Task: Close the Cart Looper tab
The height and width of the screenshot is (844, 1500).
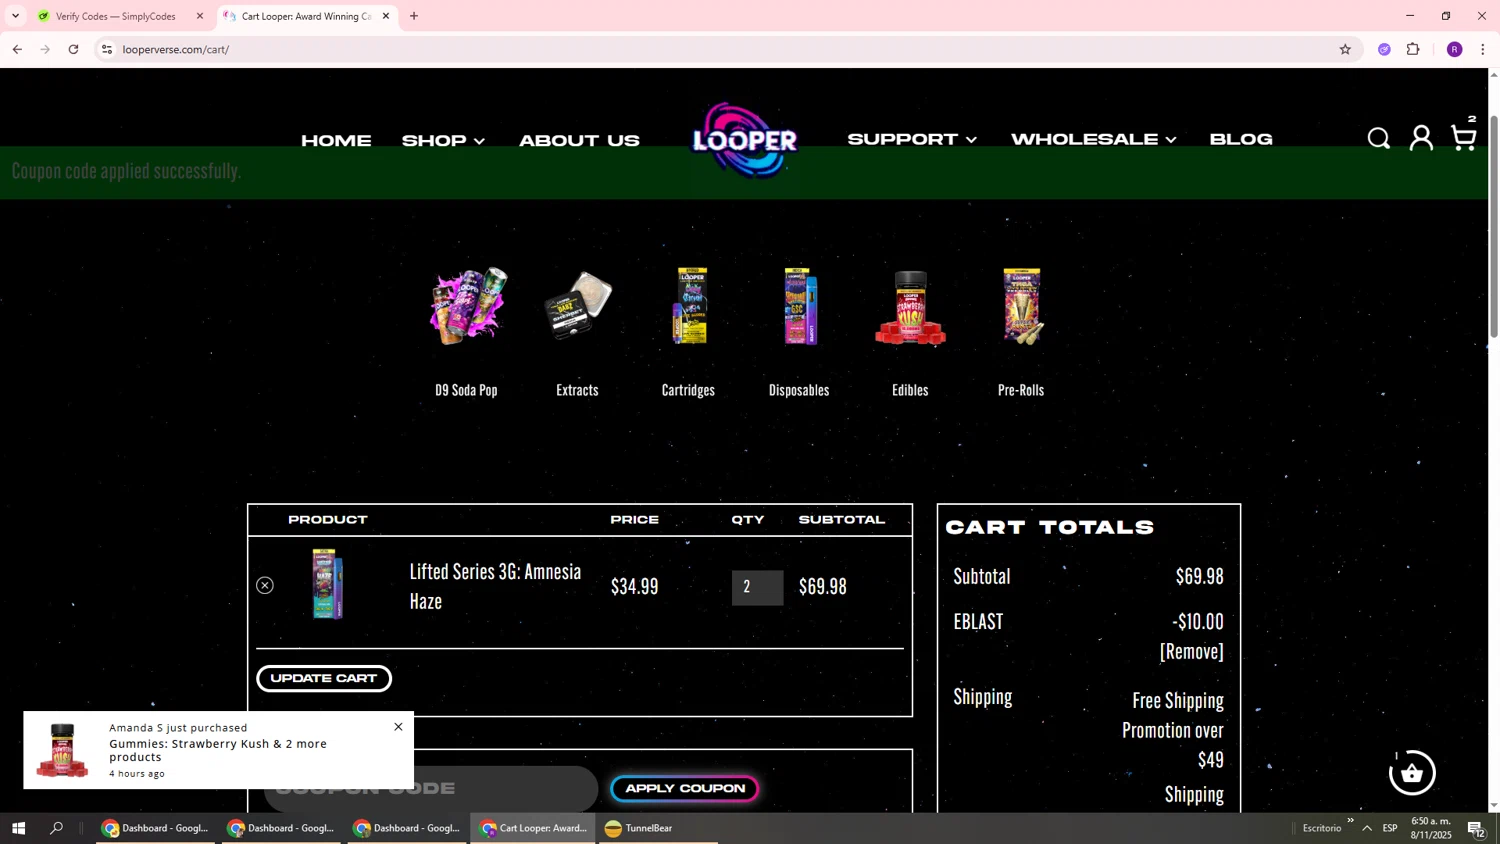Action: 386,16
